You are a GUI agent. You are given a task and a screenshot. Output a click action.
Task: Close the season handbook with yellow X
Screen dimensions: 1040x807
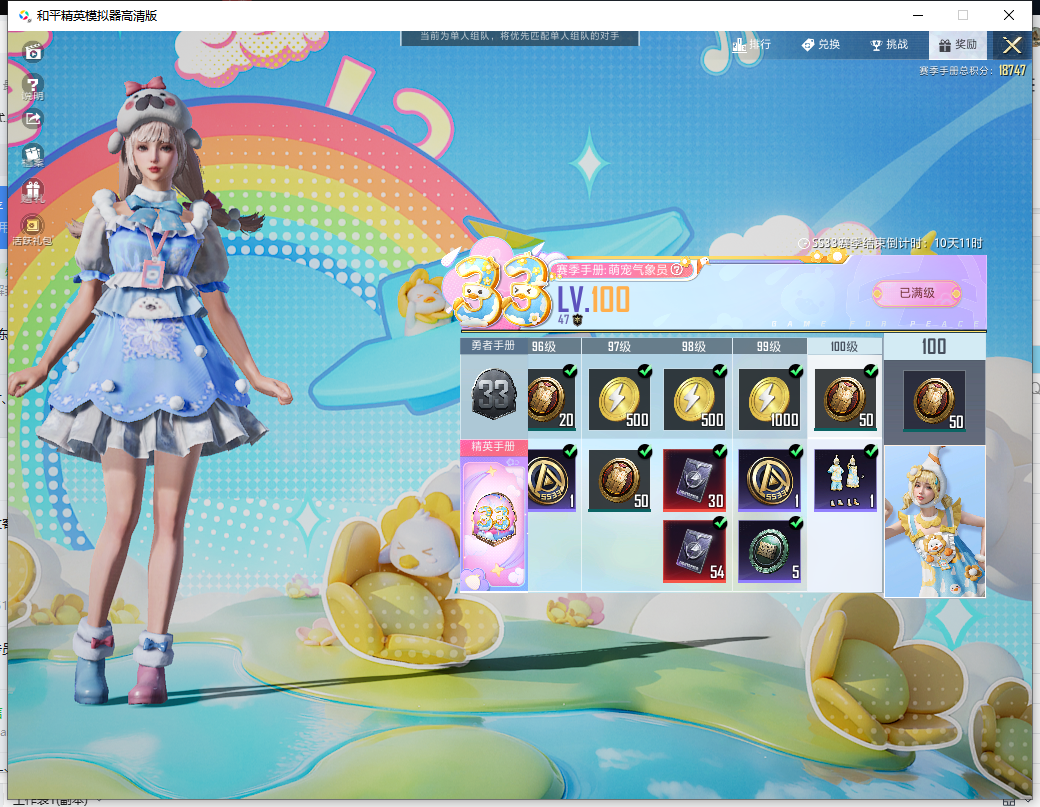pyautogui.click(x=1011, y=45)
